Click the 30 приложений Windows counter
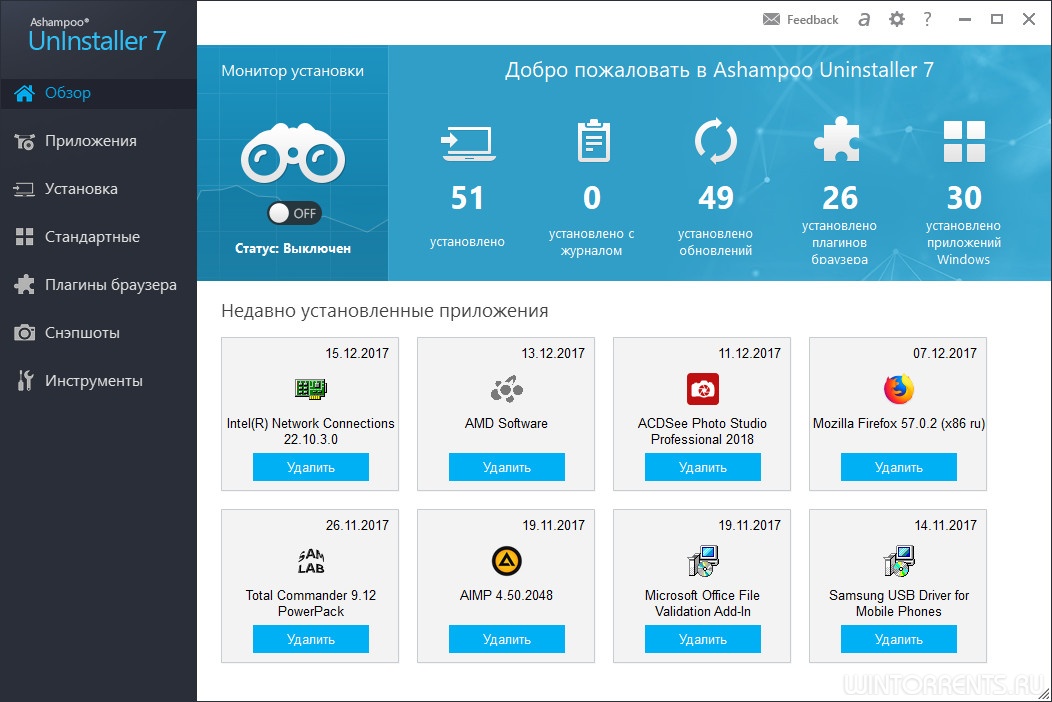1052x702 pixels. (x=963, y=224)
